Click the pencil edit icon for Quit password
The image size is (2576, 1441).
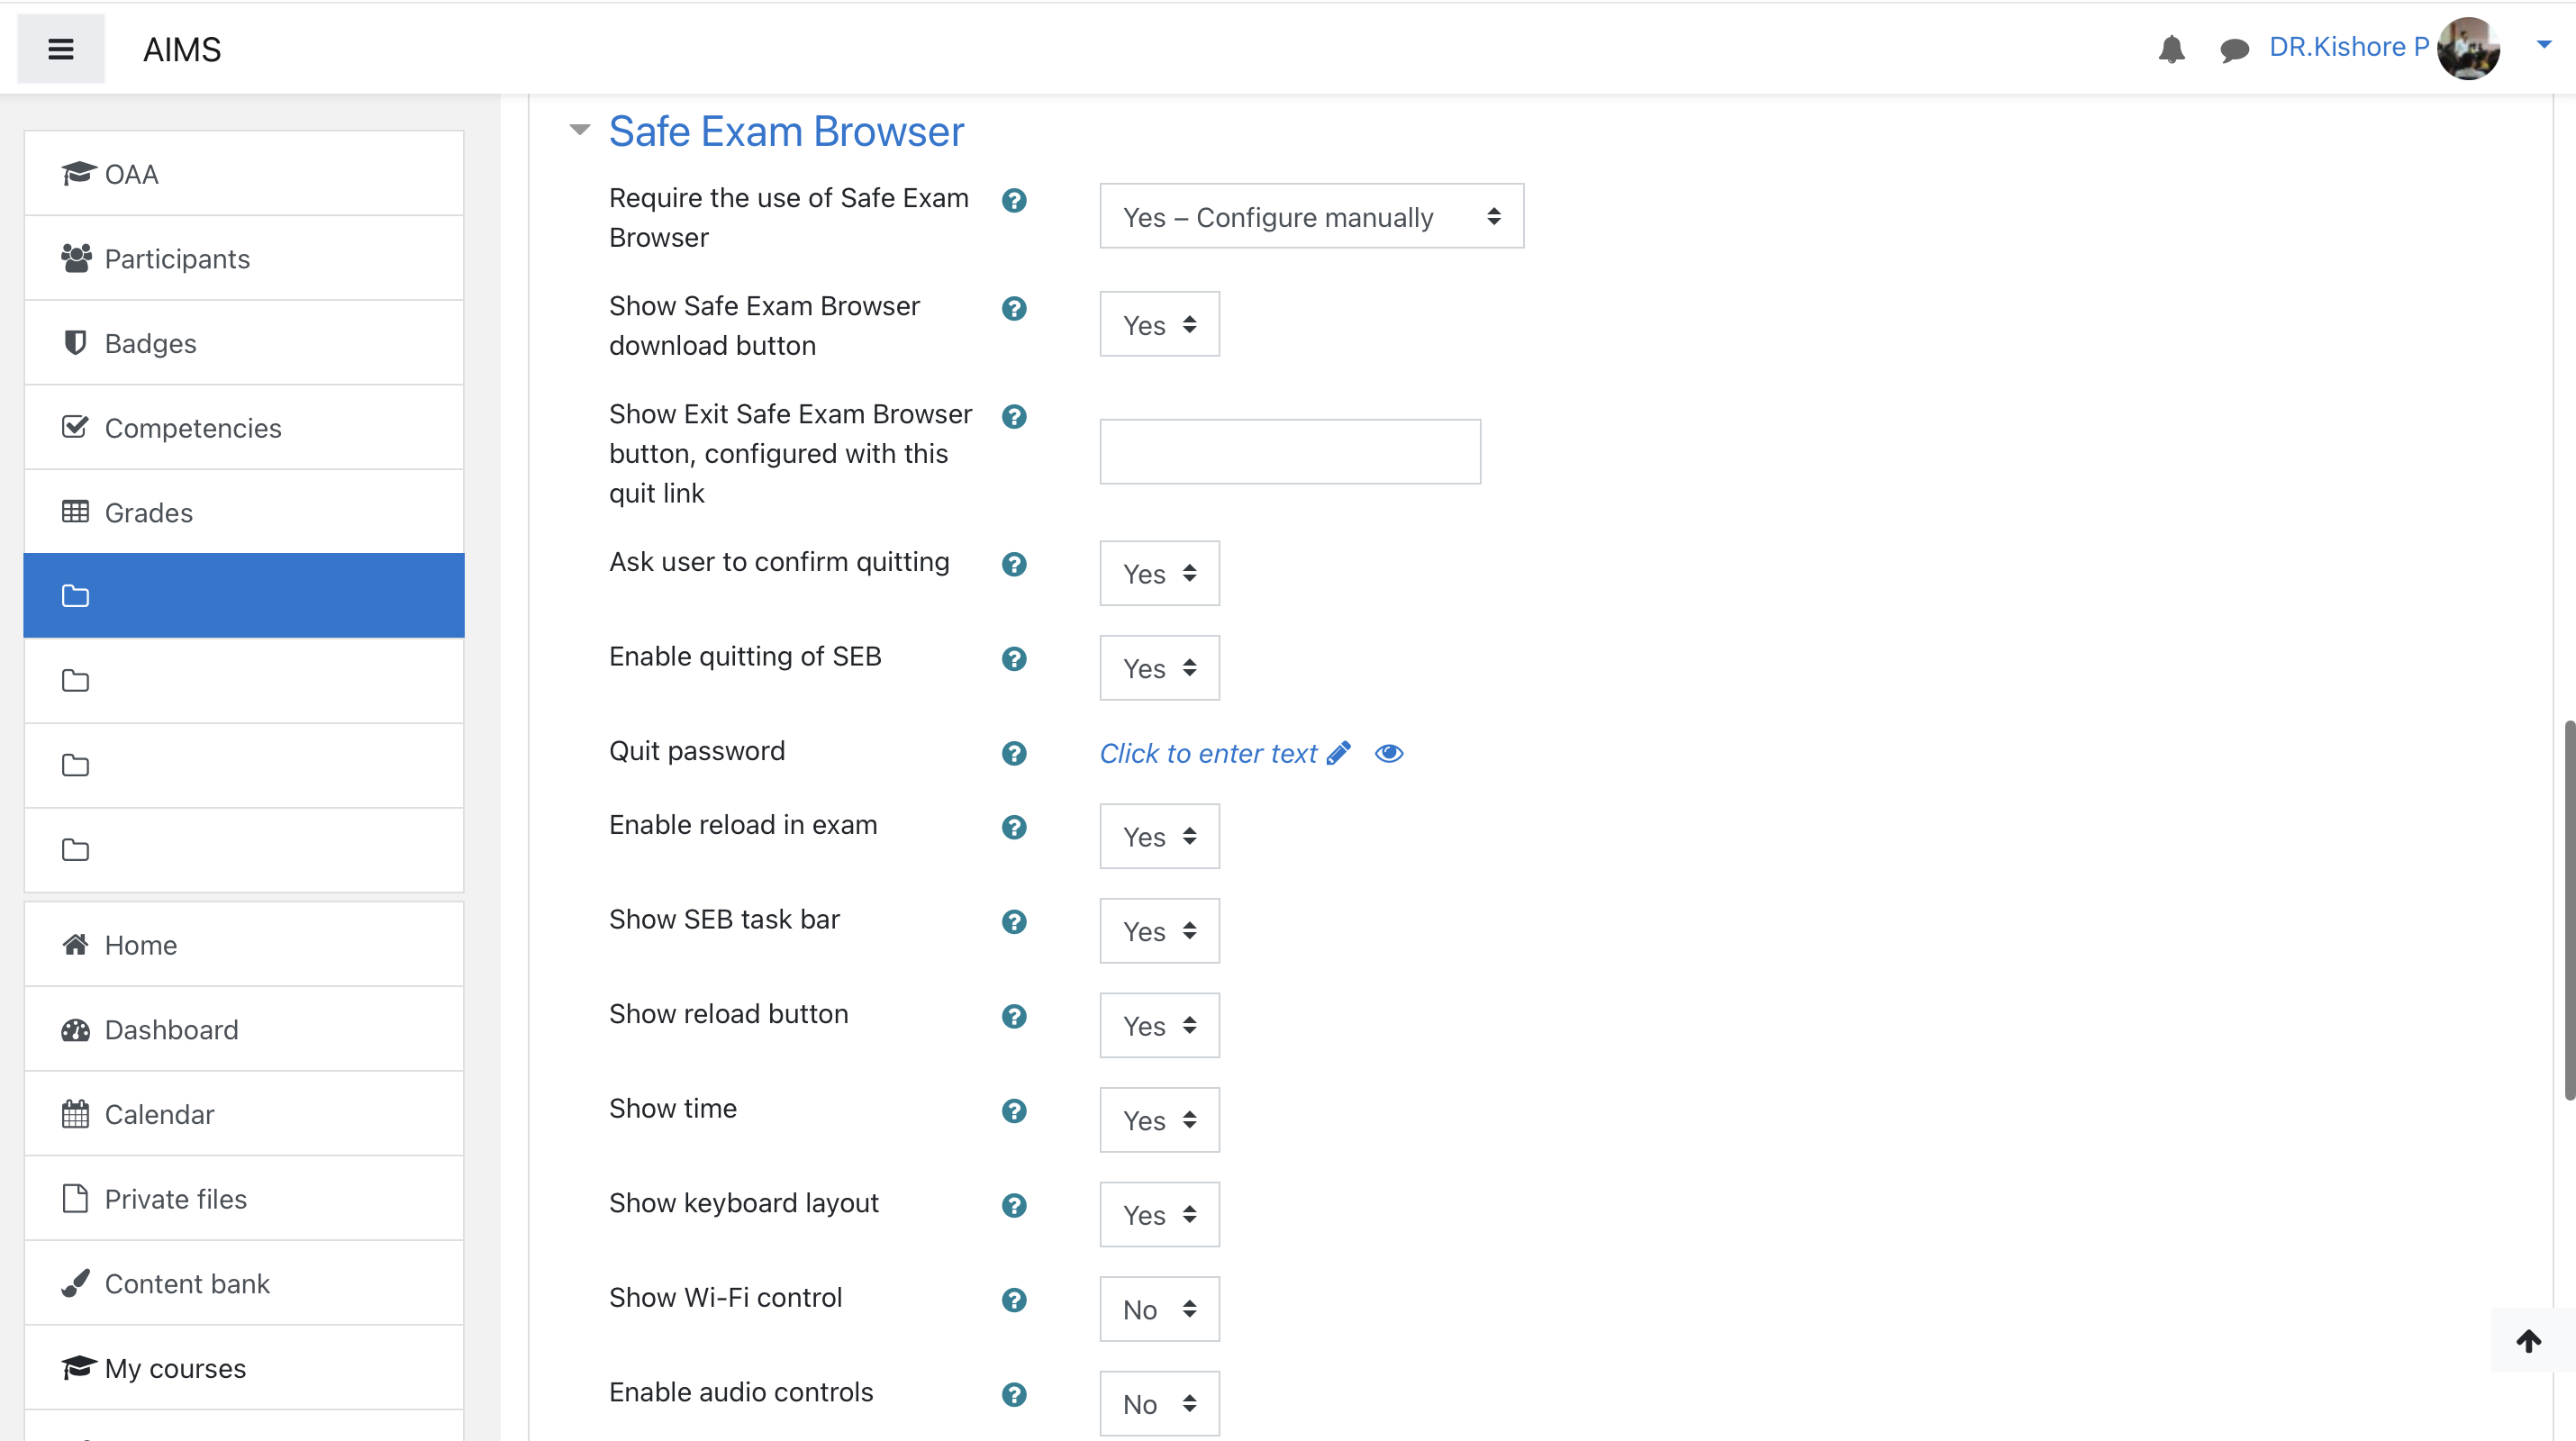(1339, 753)
